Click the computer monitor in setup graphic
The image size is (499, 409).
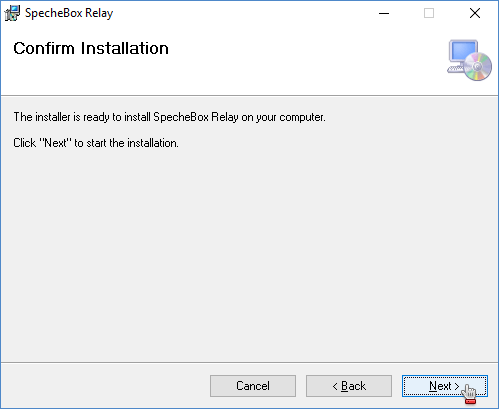(463, 51)
